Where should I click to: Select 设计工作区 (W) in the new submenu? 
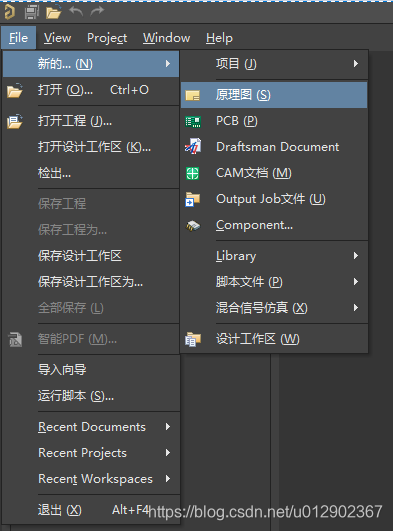coord(274,339)
